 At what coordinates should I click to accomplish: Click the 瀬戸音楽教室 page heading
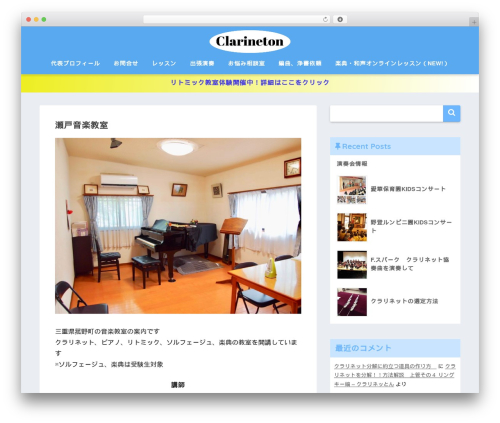pyautogui.click(x=82, y=125)
